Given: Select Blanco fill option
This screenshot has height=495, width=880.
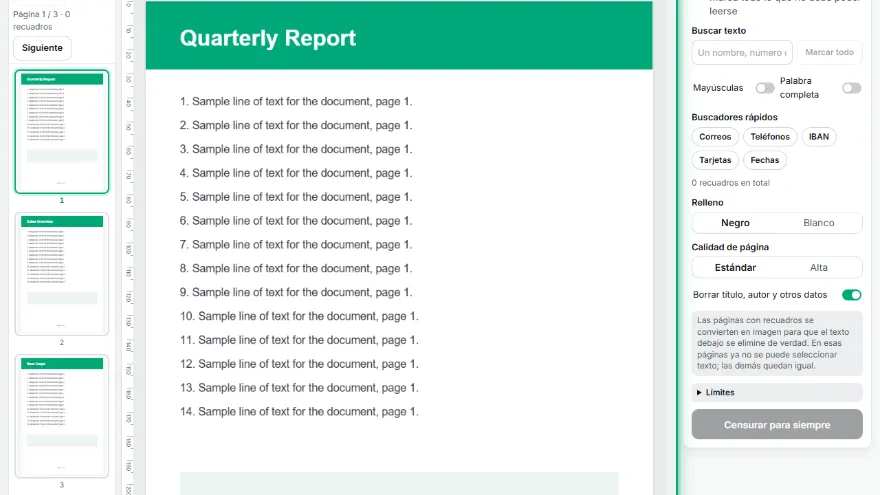Looking at the screenshot, I should click(x=818, y=223).
